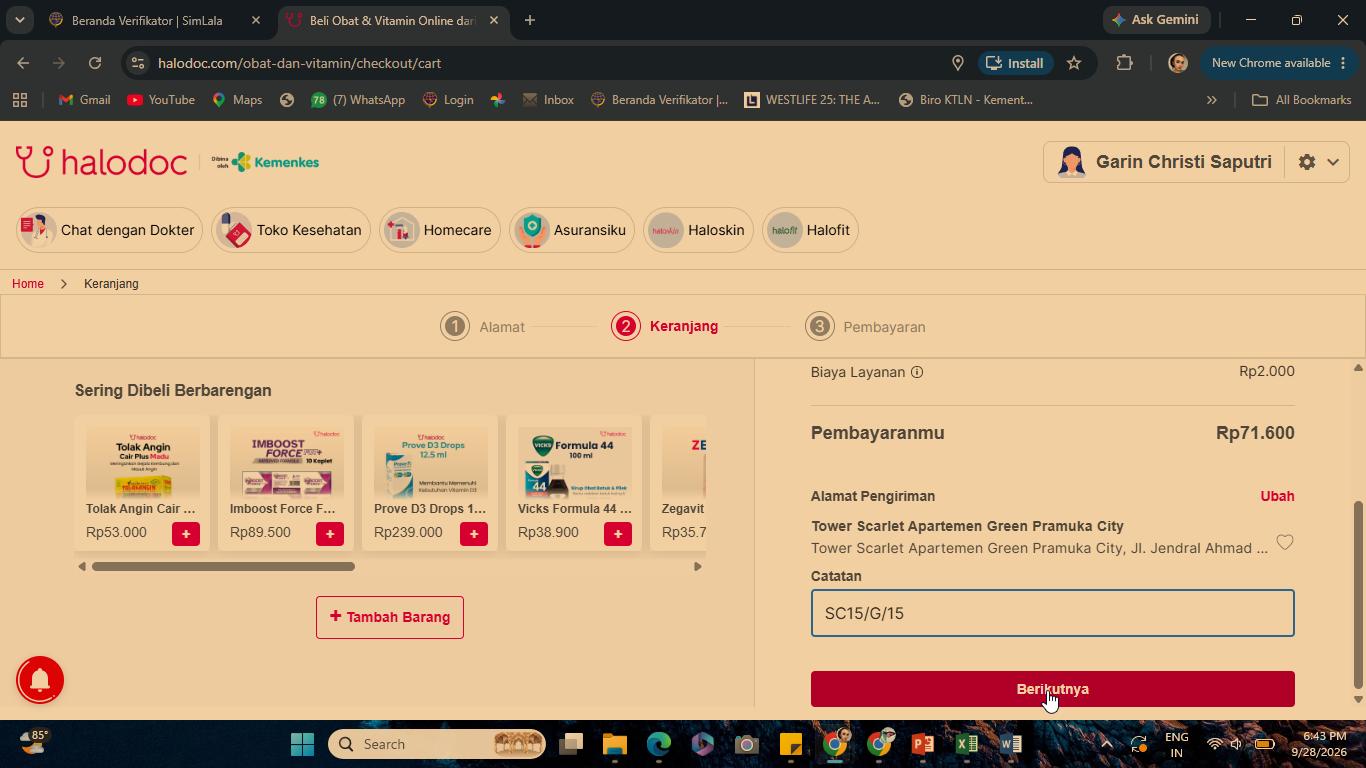The image size is (1366, 768).
Task: Toggle the heart icon to favorite address
Action: click(1285, 542)
